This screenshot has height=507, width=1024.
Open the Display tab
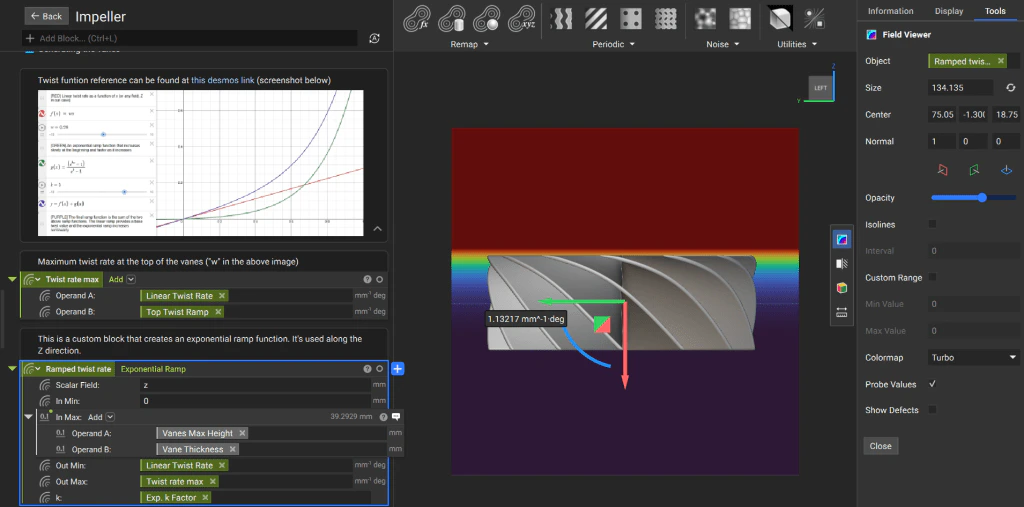pyautogui.click(x=949, y=11)
